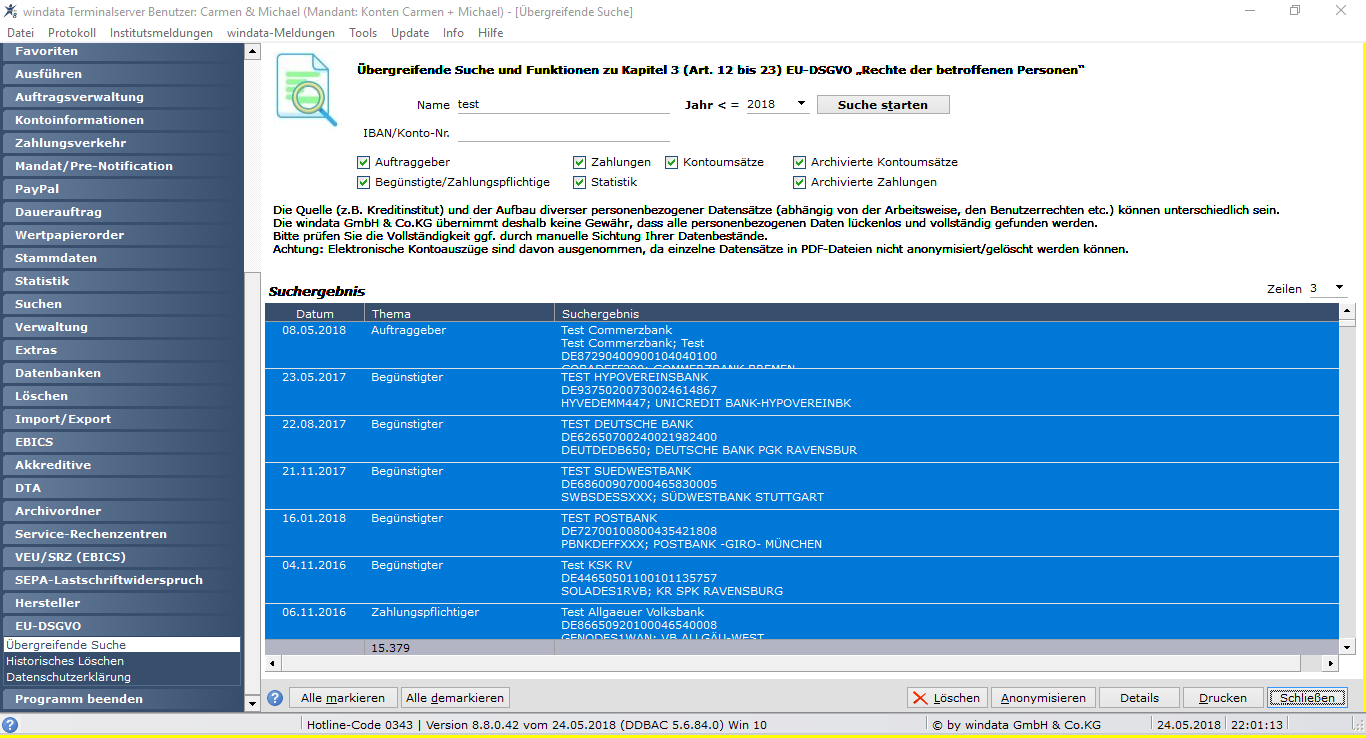Click the down arrow of the sidebar scrollbar
The image size is (1366, 738).
(x=252, y=702)
